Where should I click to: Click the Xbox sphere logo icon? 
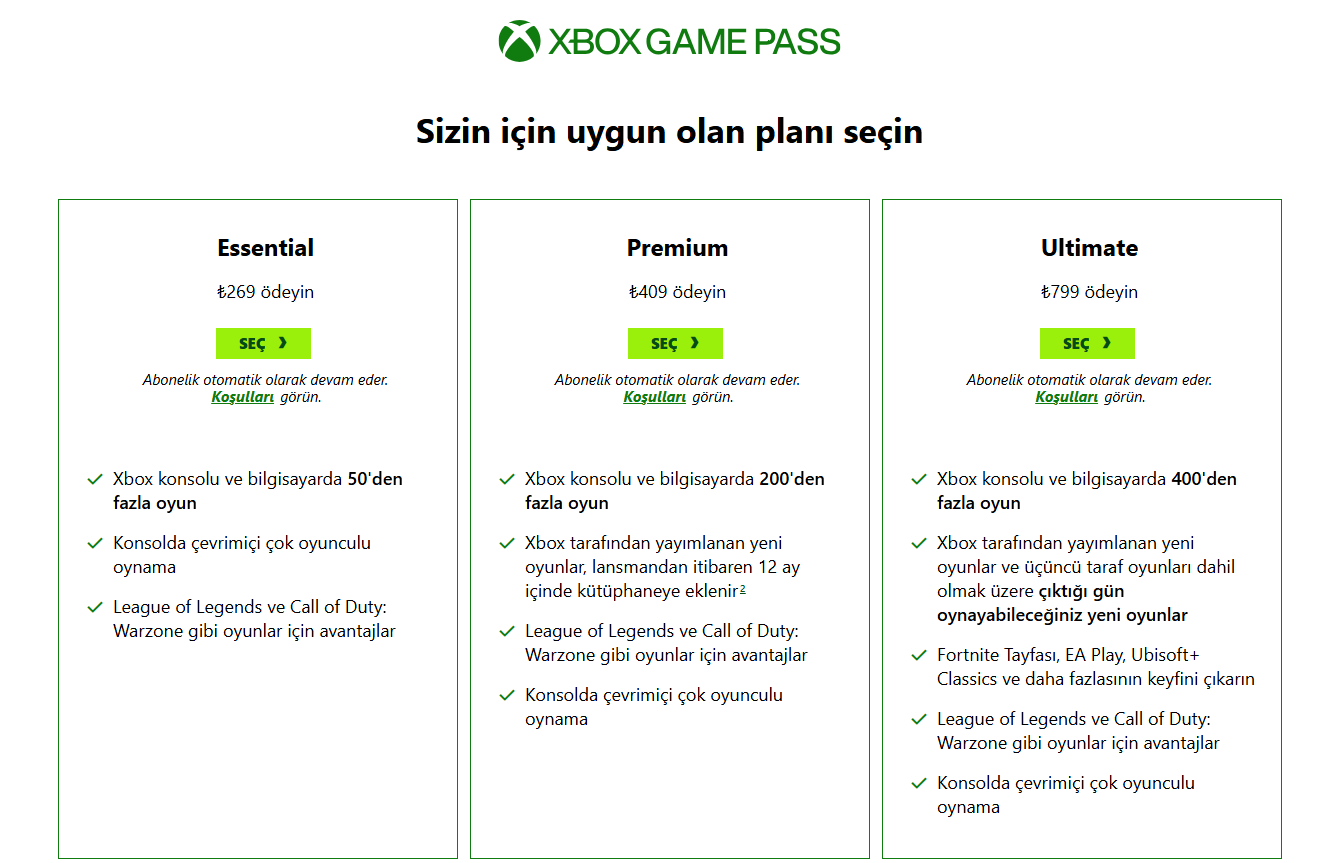pos(519,41)
